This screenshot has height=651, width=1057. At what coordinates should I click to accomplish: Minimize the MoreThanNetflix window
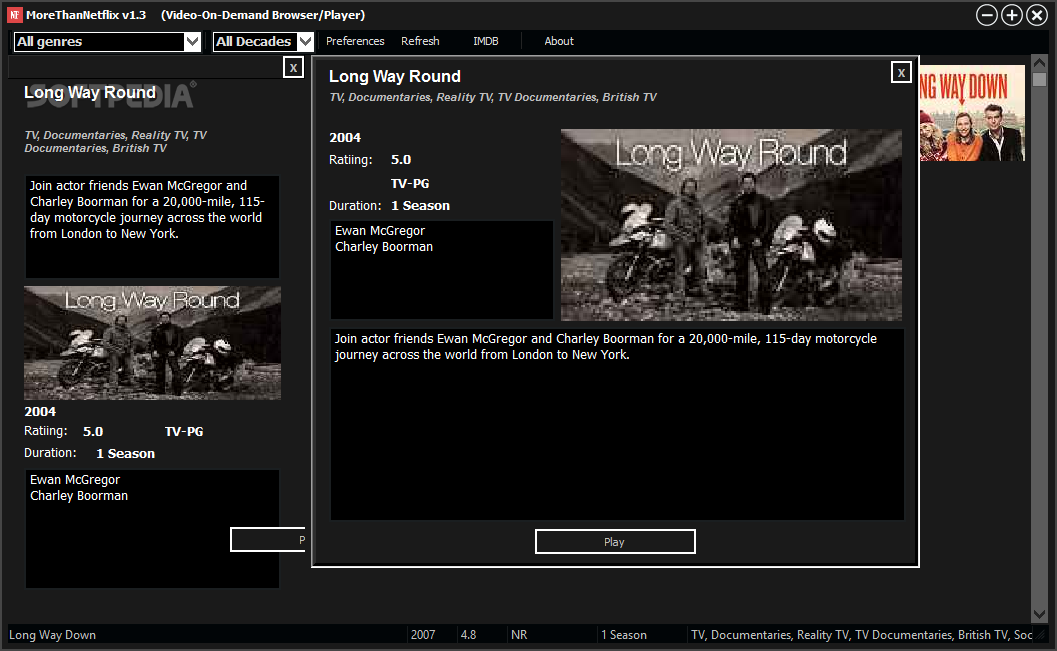[x=987, y=15]
